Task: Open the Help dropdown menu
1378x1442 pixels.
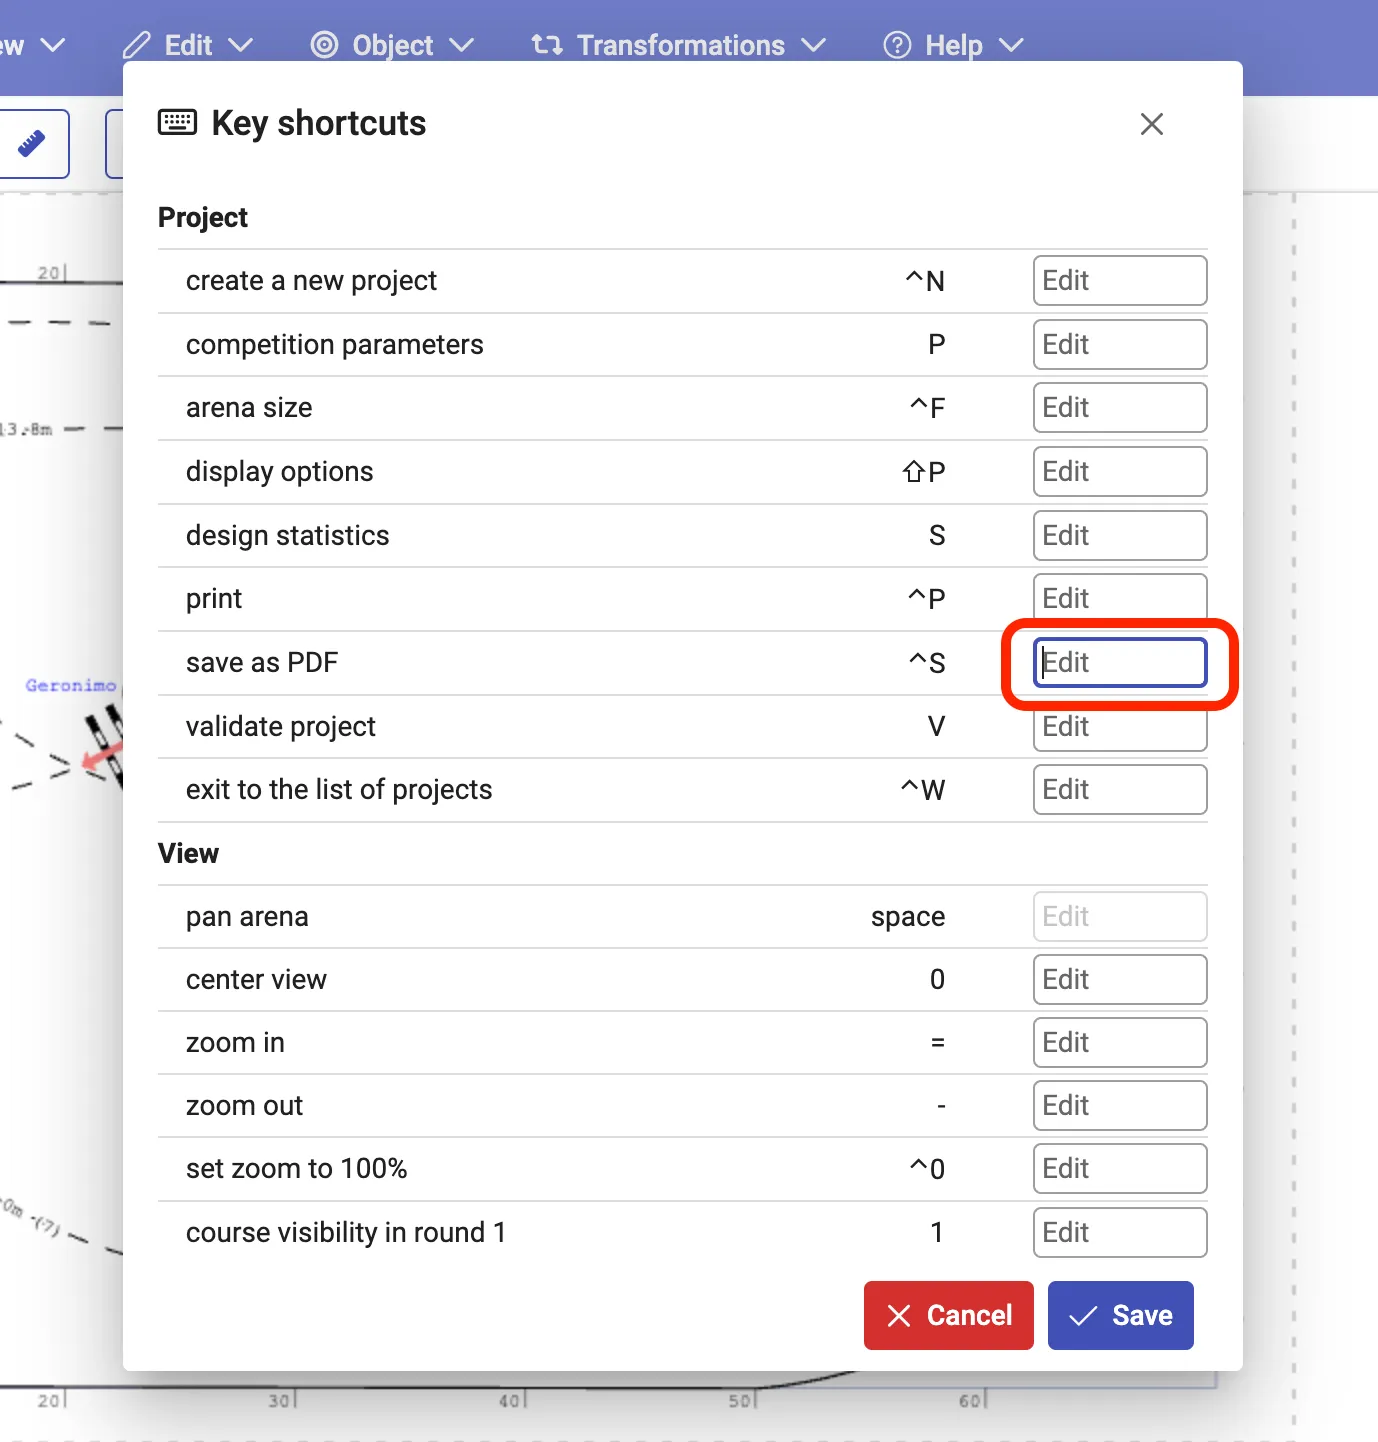Action: coord(953,45)
